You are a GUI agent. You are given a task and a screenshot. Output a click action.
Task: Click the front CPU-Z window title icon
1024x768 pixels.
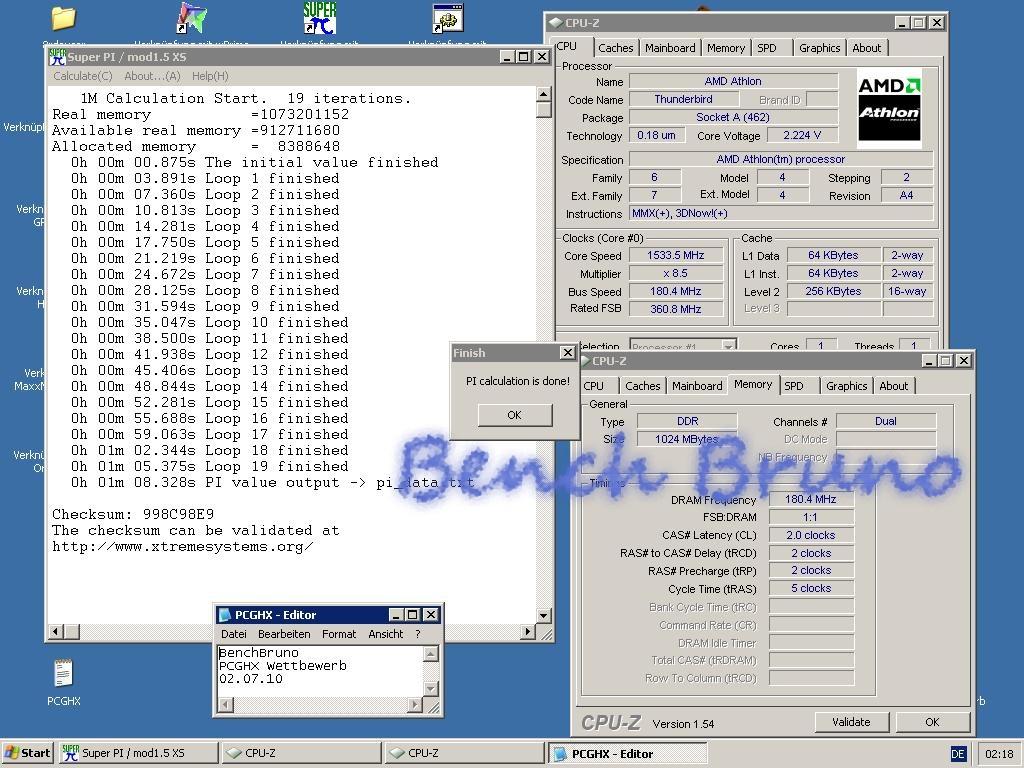pos(584,360)
